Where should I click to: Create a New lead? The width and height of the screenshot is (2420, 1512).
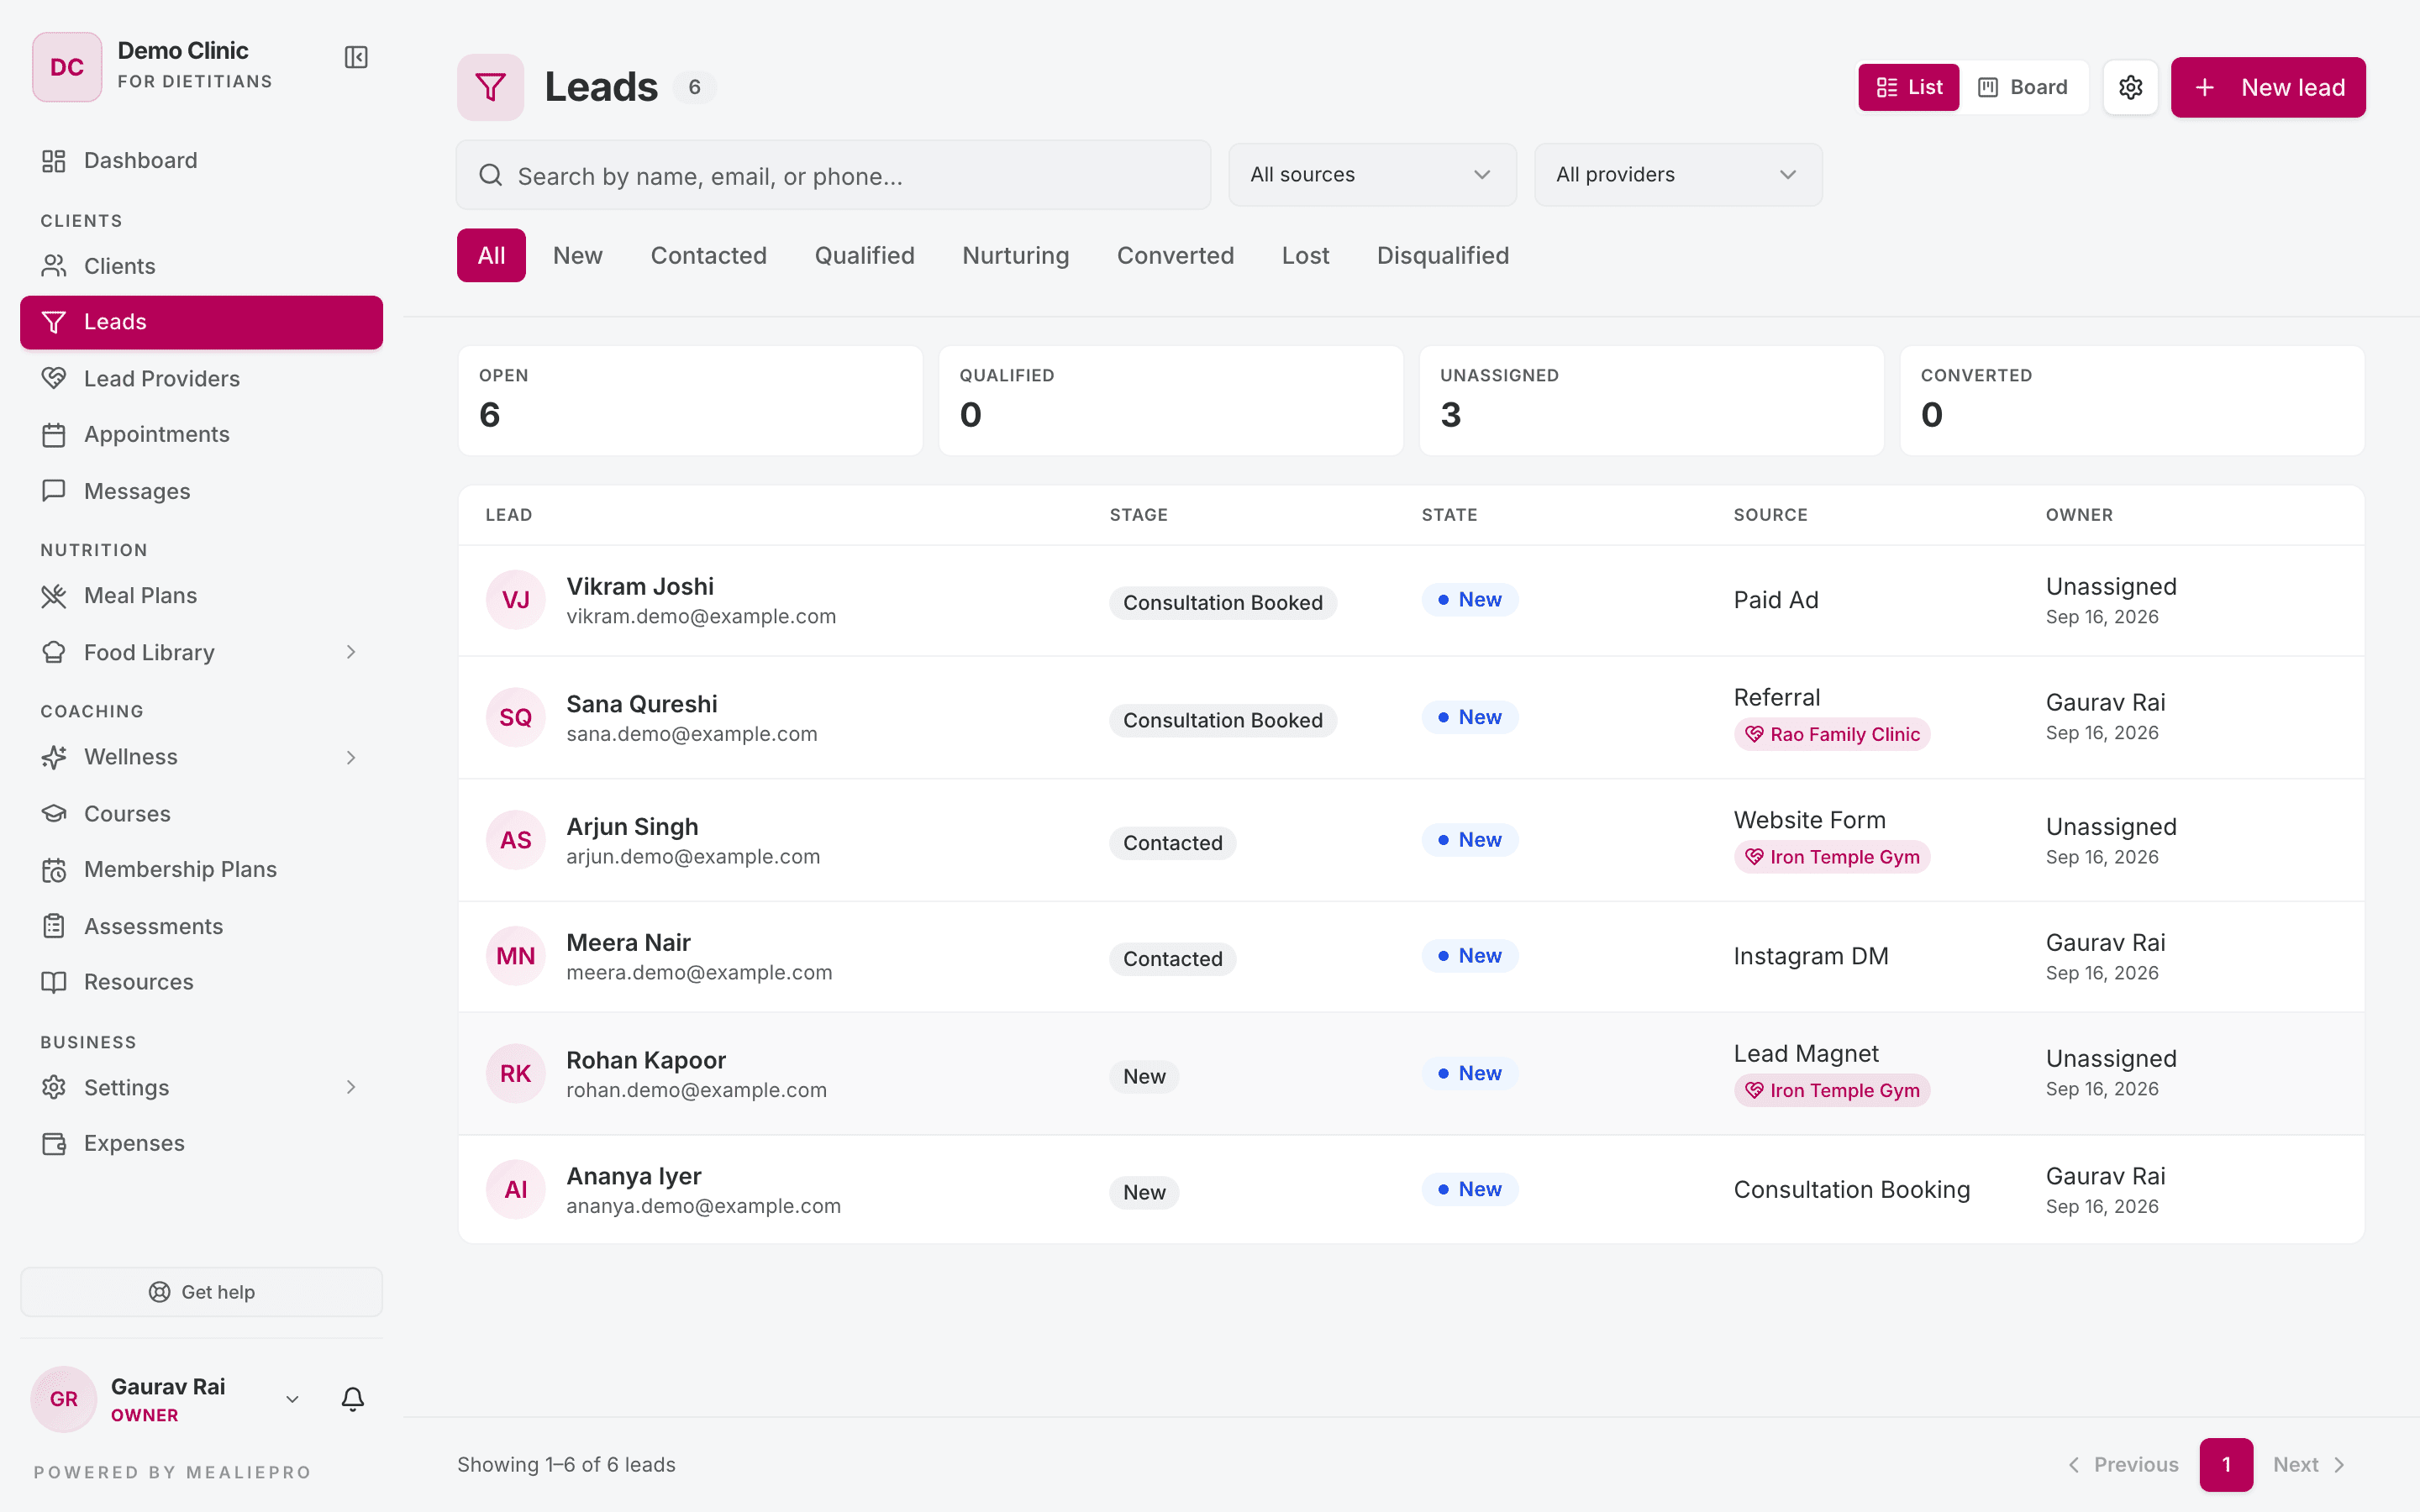[x=2268, y=87]
